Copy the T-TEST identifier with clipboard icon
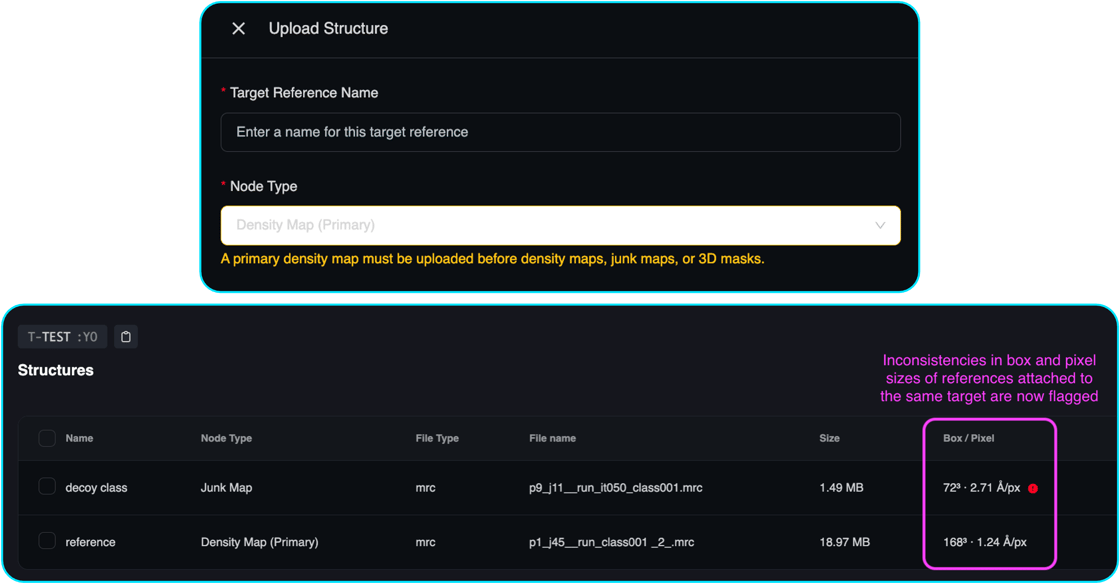The width and height of the screenshot is (1120, 583). (x=126, y=337)
